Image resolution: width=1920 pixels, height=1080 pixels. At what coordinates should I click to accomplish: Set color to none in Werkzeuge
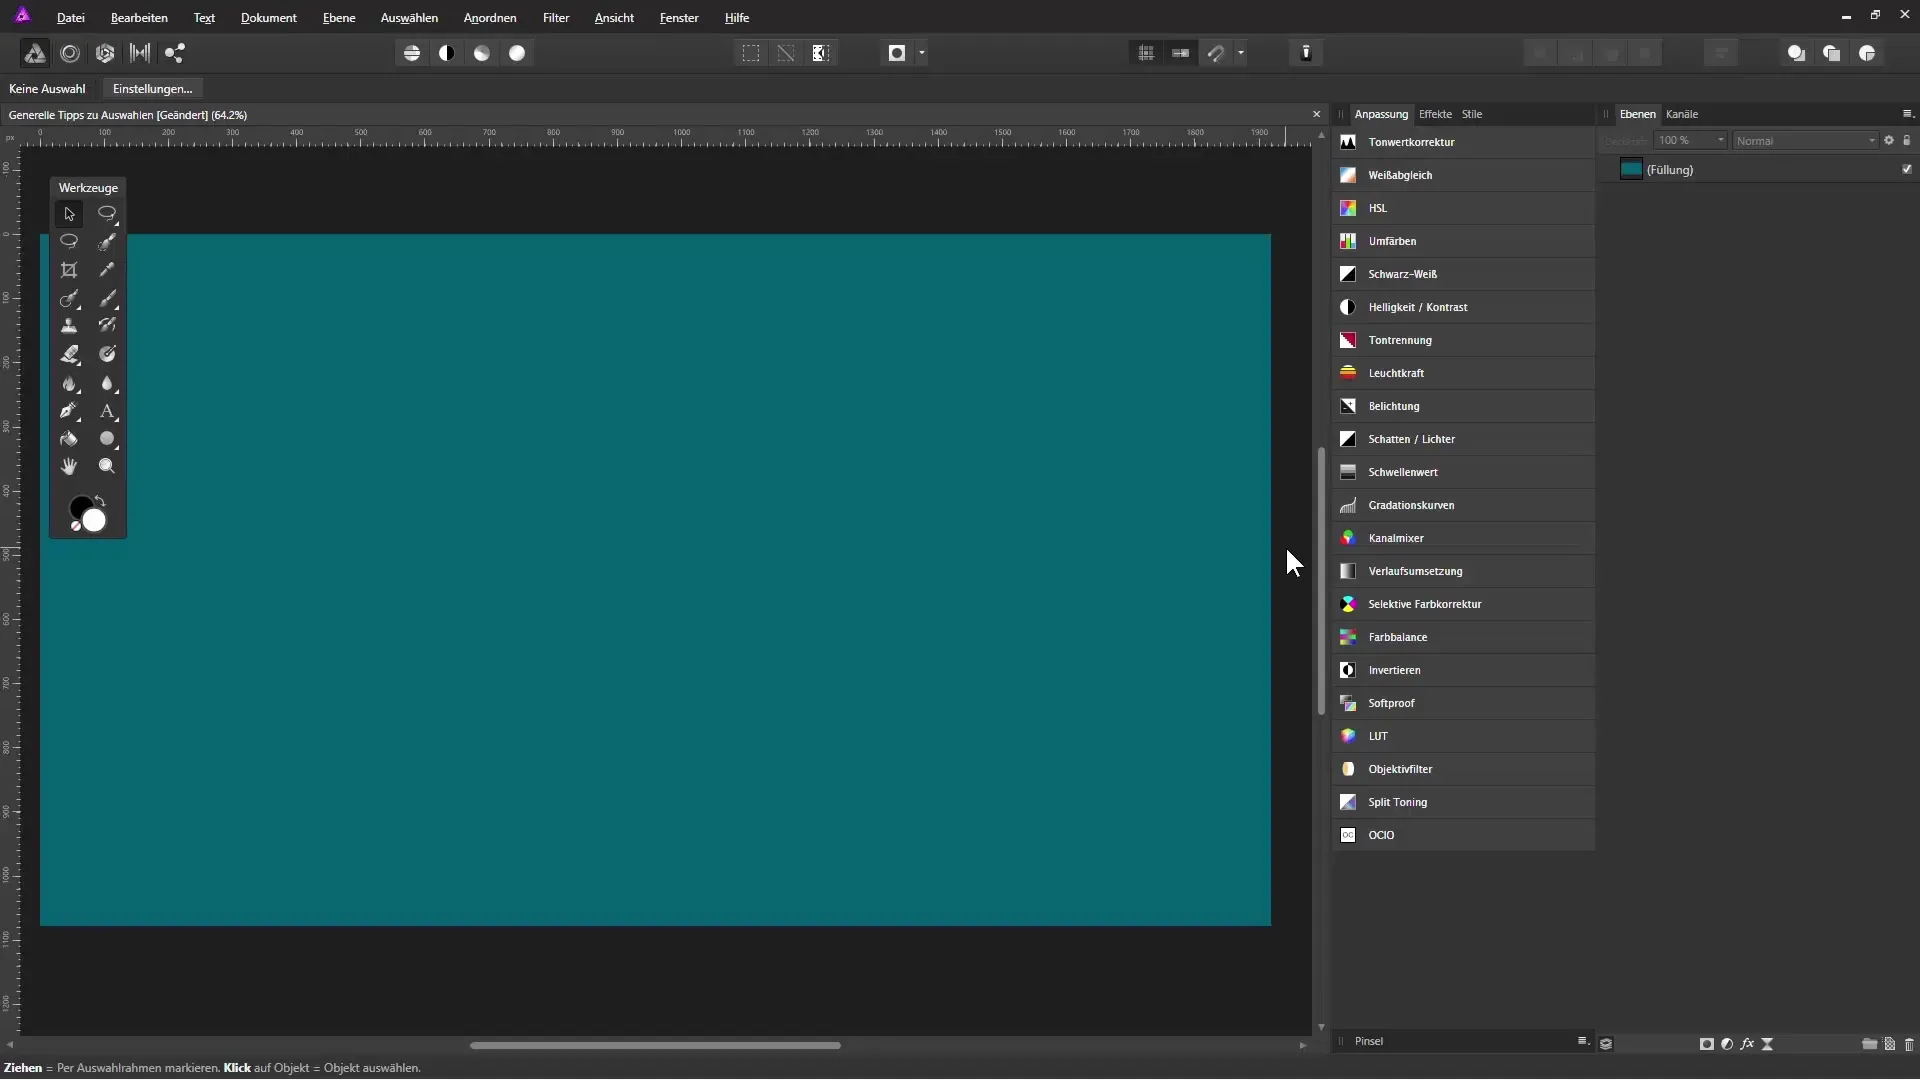click(75, 526)
